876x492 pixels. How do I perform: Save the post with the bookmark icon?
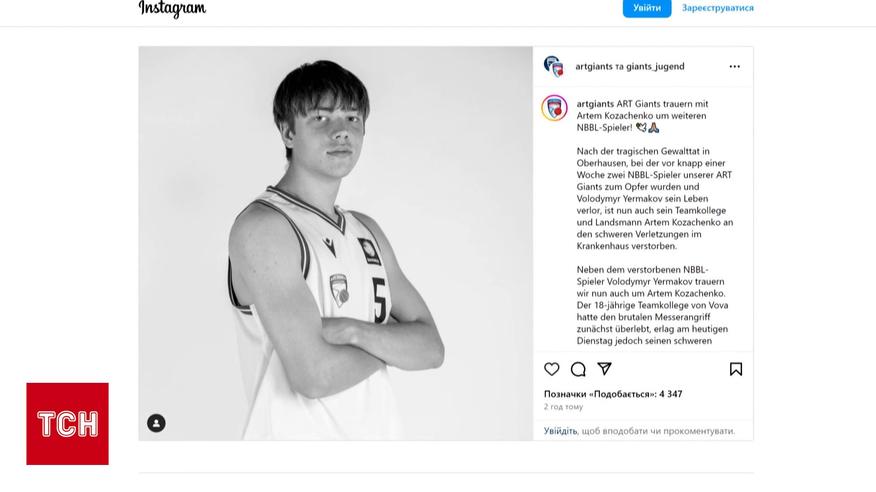(736, 369)
